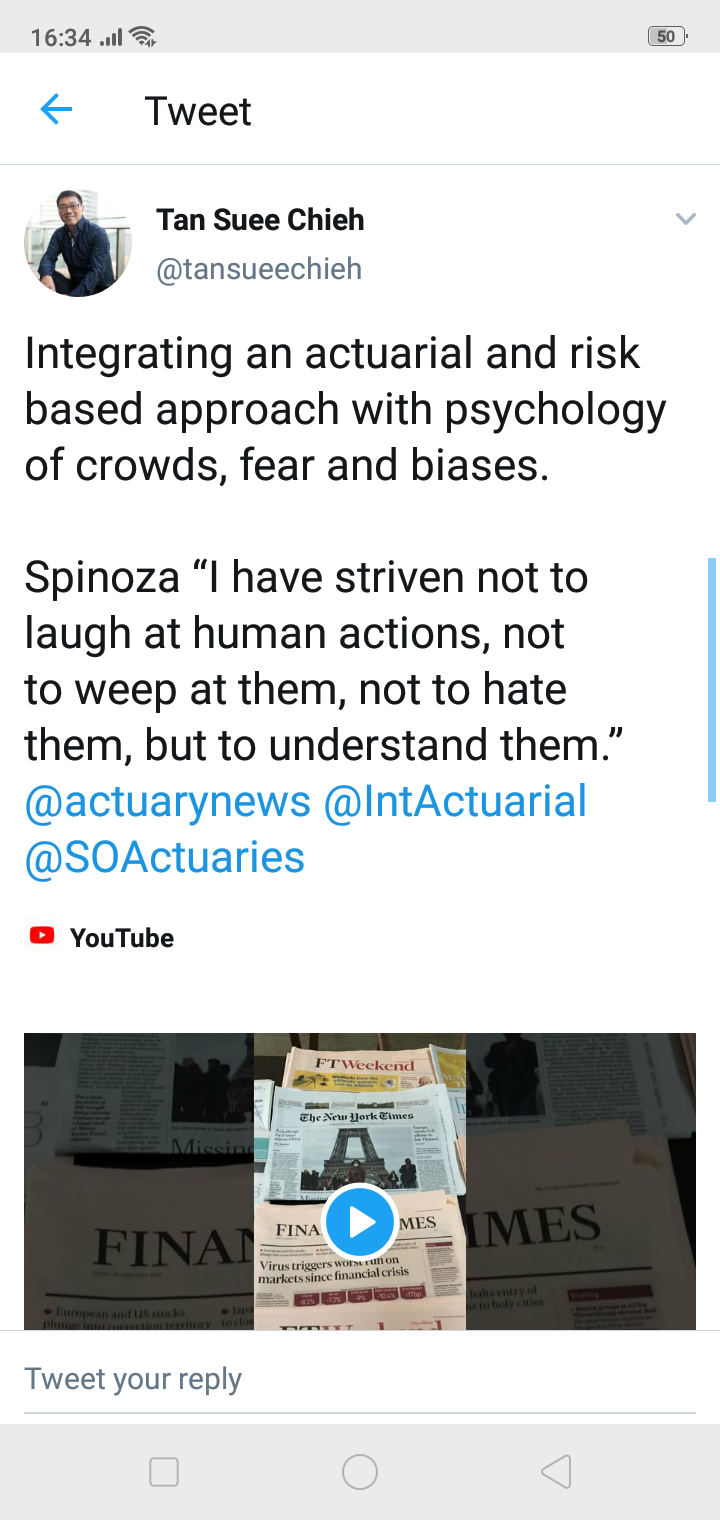Open the @IntActuarial mention
720x1520 pixels.
pos(456,802)
